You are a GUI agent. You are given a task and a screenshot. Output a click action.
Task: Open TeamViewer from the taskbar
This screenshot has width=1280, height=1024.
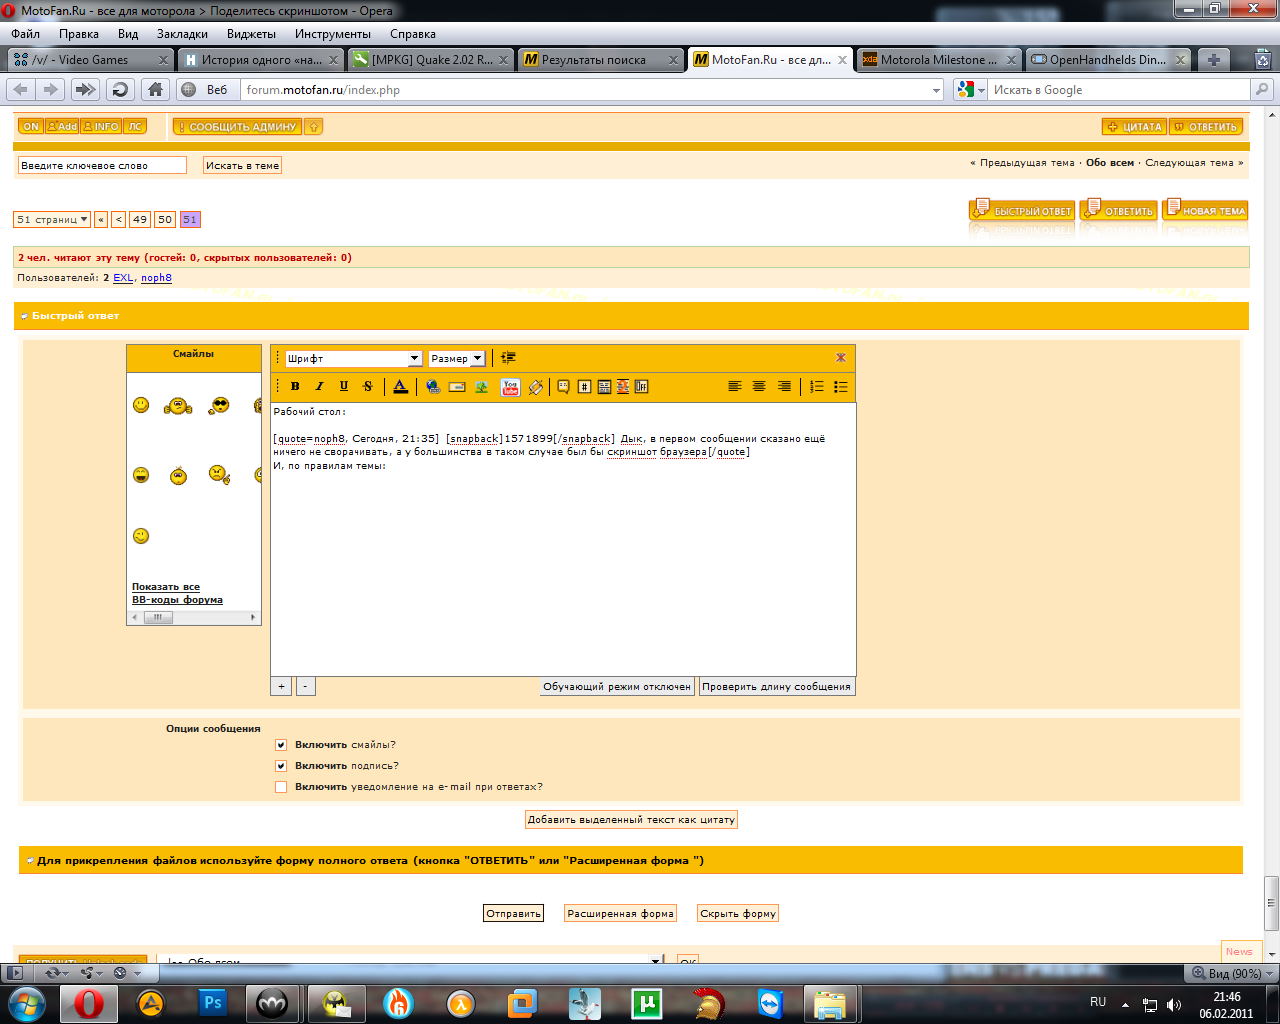pyautogui.click(x=770, y=1002)
